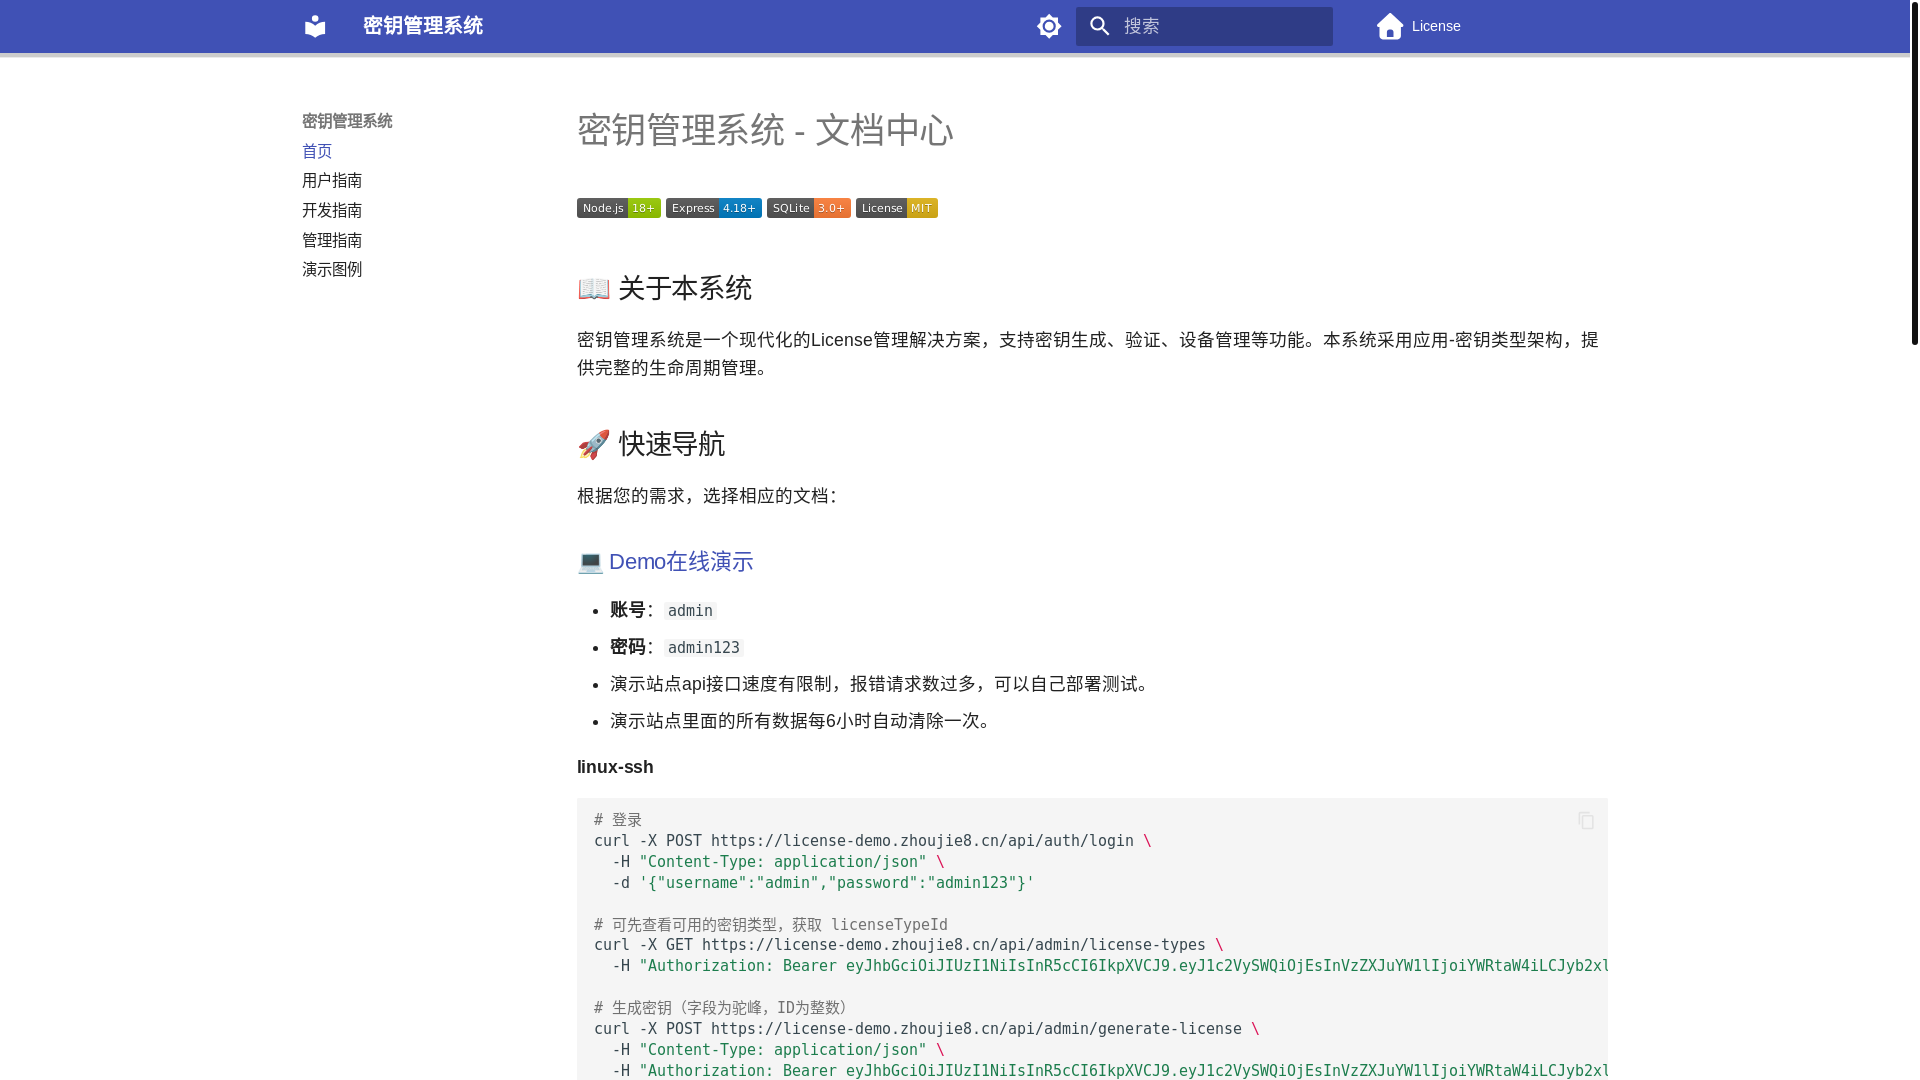Open 开发指南 in the sidebar
The height and width of the screenshot is (1080, 1920).
click(332, 210)
